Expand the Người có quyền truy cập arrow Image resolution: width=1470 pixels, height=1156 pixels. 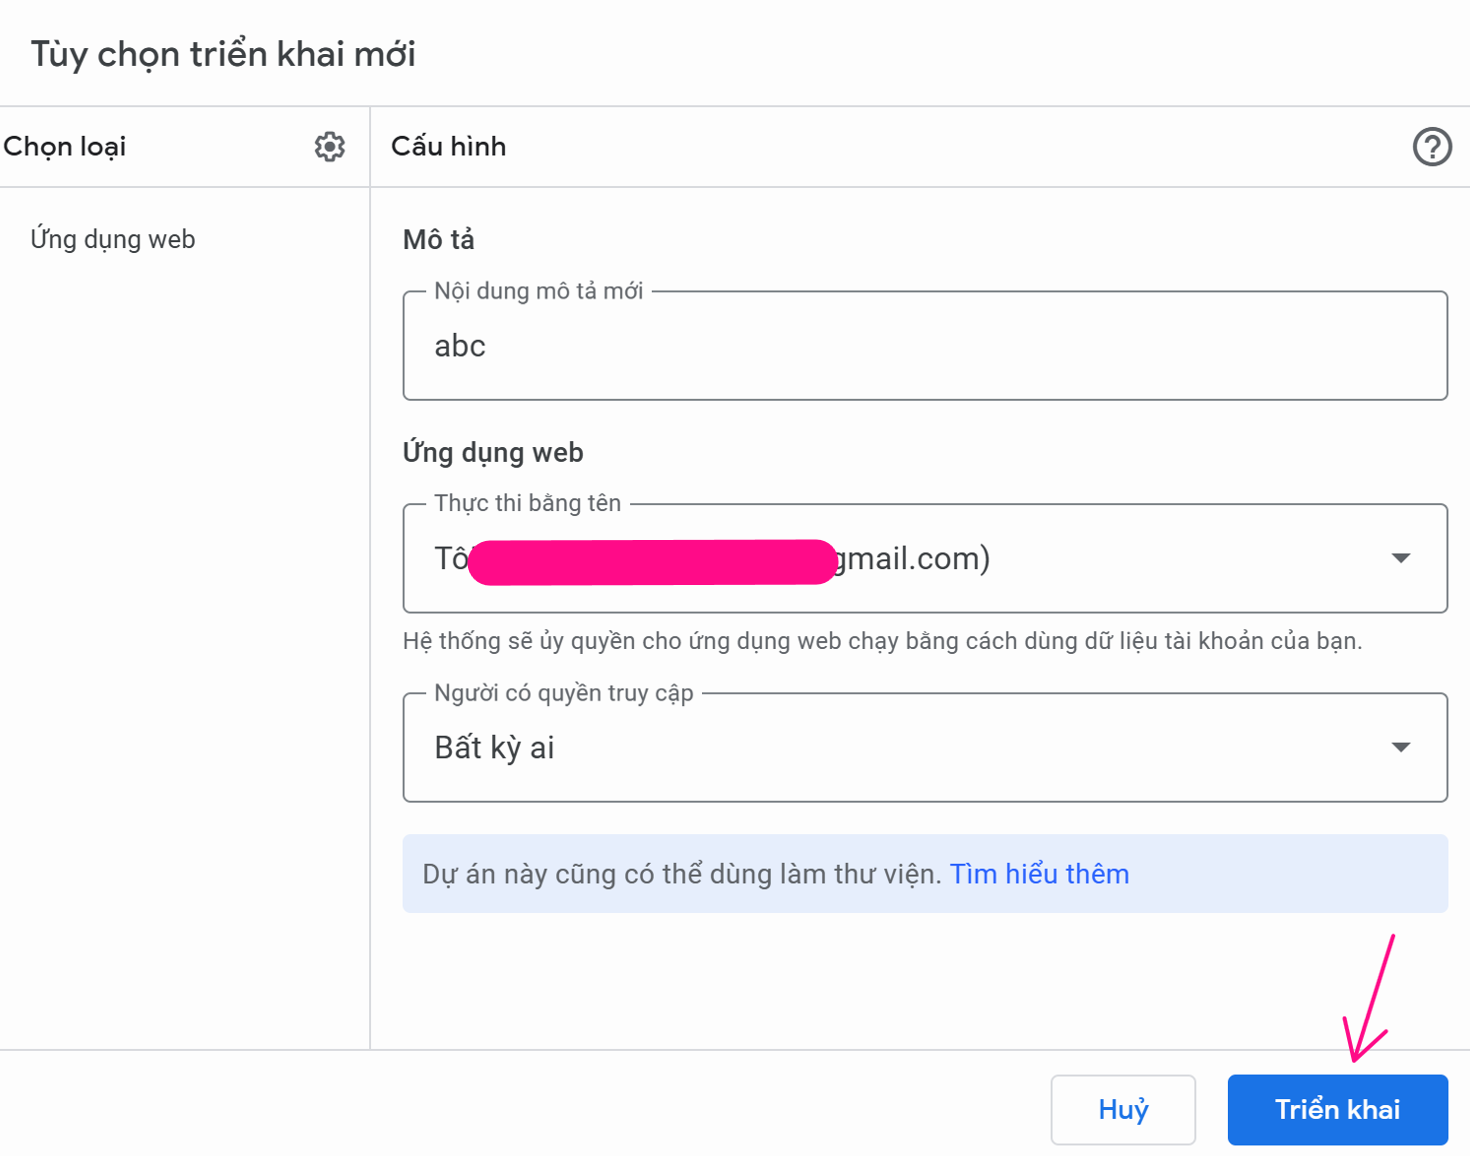click(1400, 747)
